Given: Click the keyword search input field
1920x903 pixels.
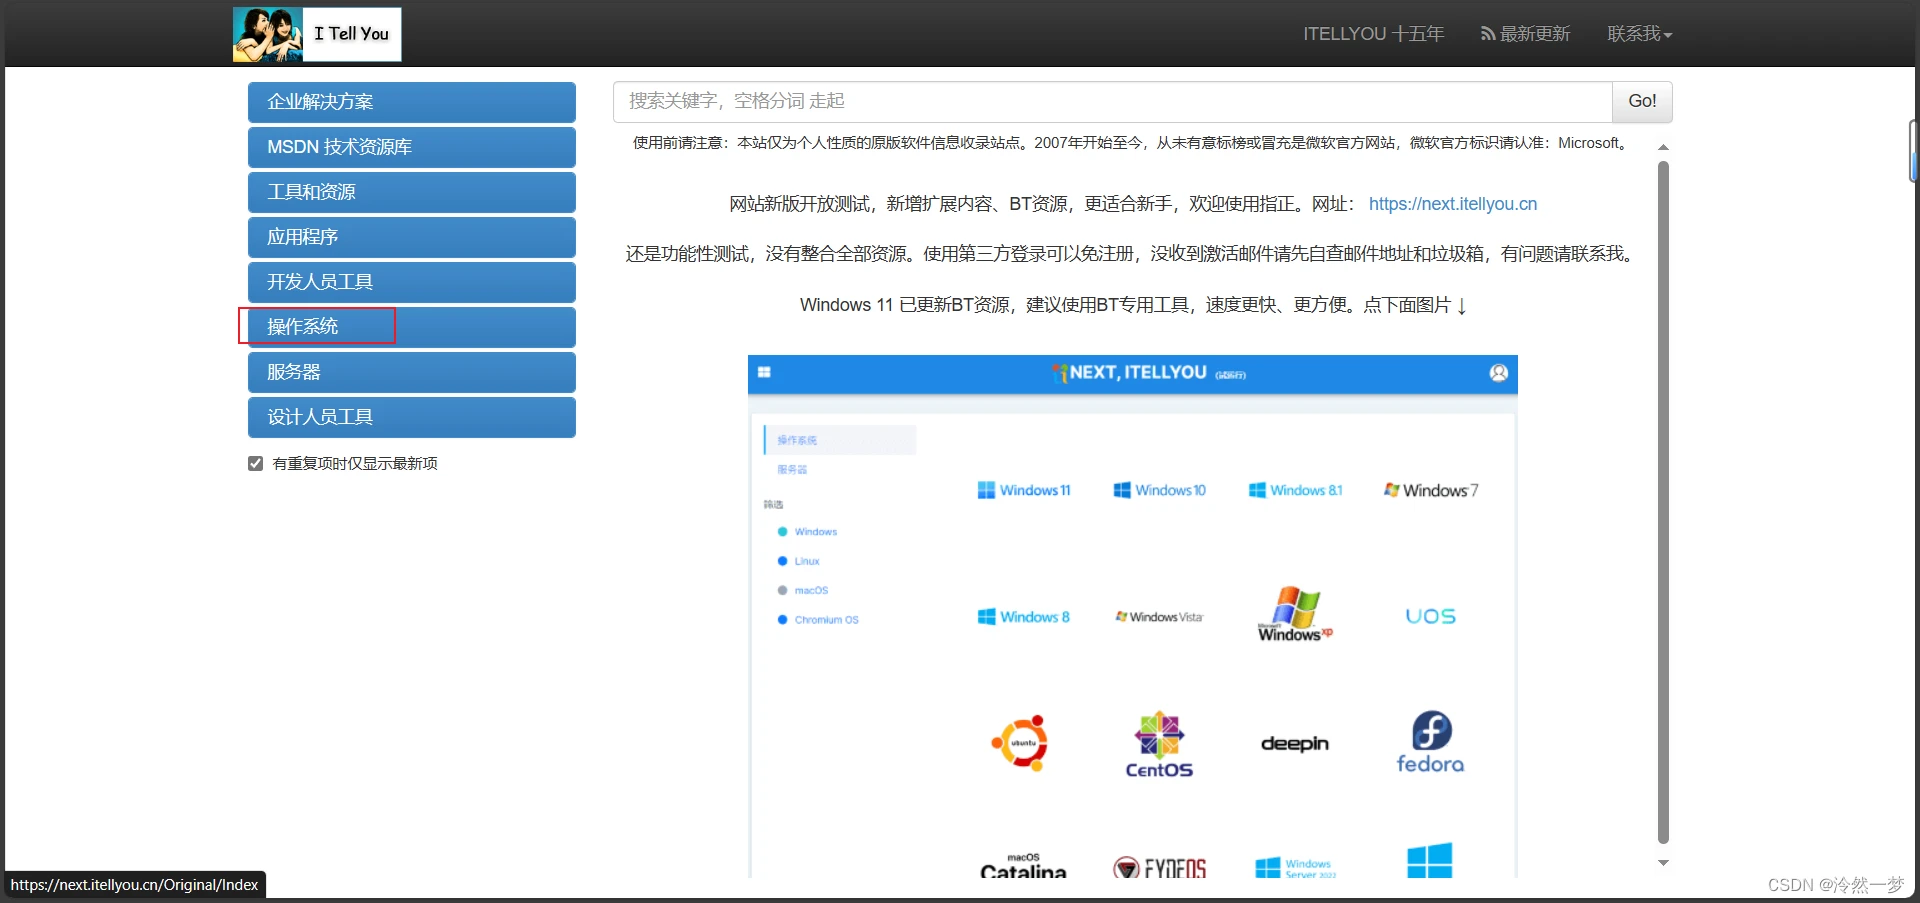Looking at the screenshot, I should tap(1112, 101).
